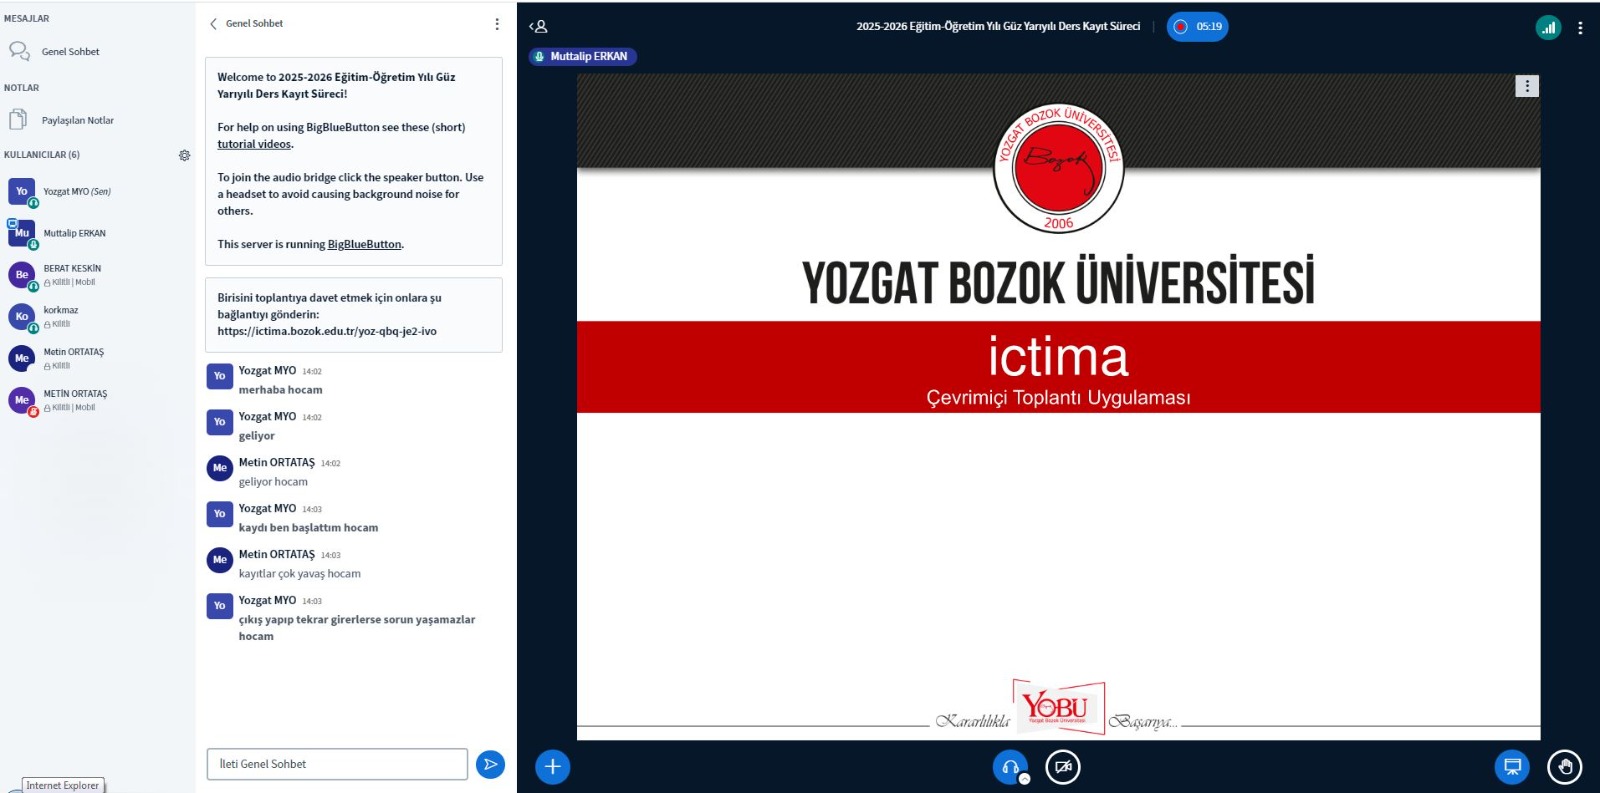Viewport: 1600px width, 793px height.
Task: Click Metin ORTATAŞ avatar on 'kayıtlar çok yavaş' message
Action: 220,560
